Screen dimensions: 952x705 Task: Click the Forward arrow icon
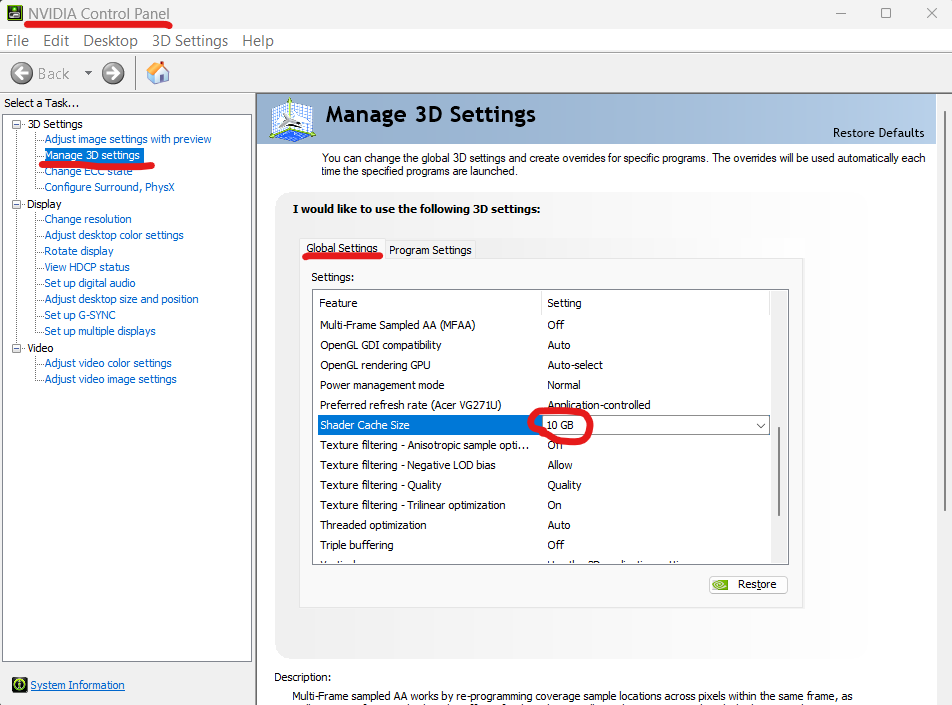pyautogui.click(x=113, y=73)
